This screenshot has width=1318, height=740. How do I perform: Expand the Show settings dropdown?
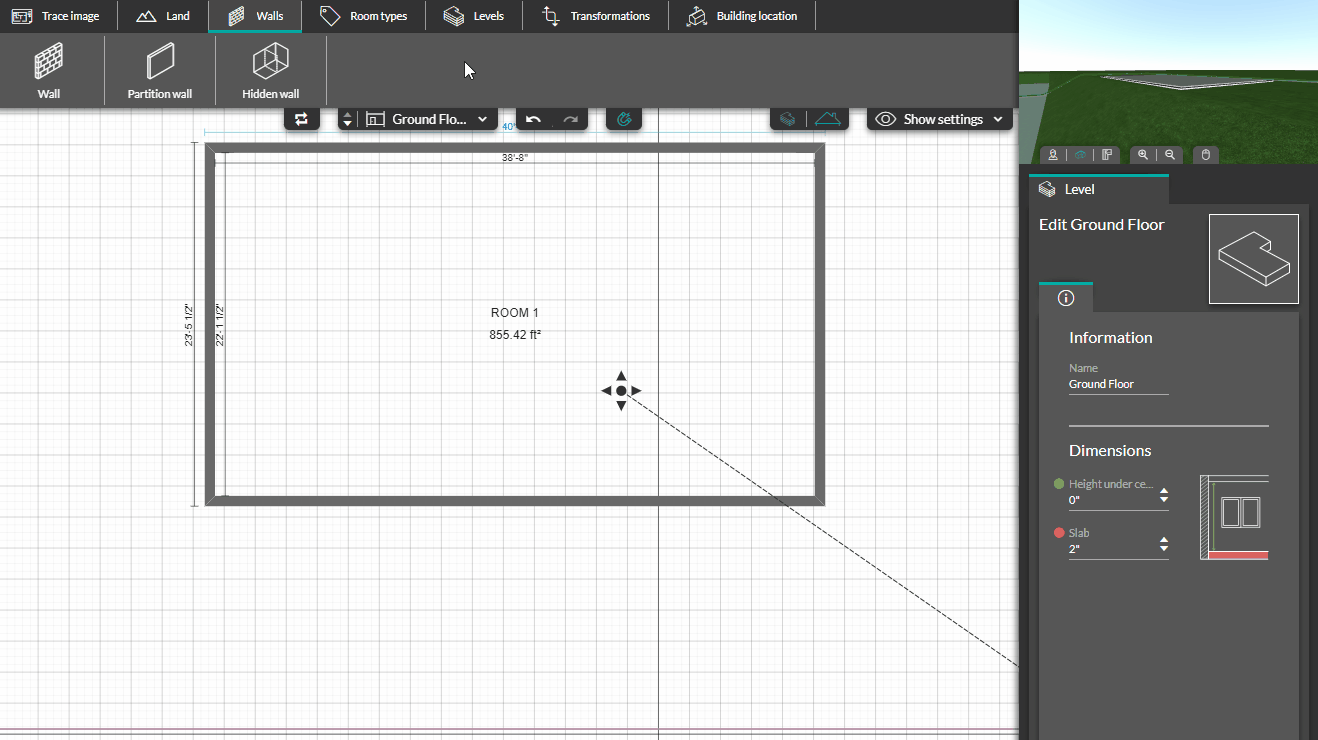point(939,119)
